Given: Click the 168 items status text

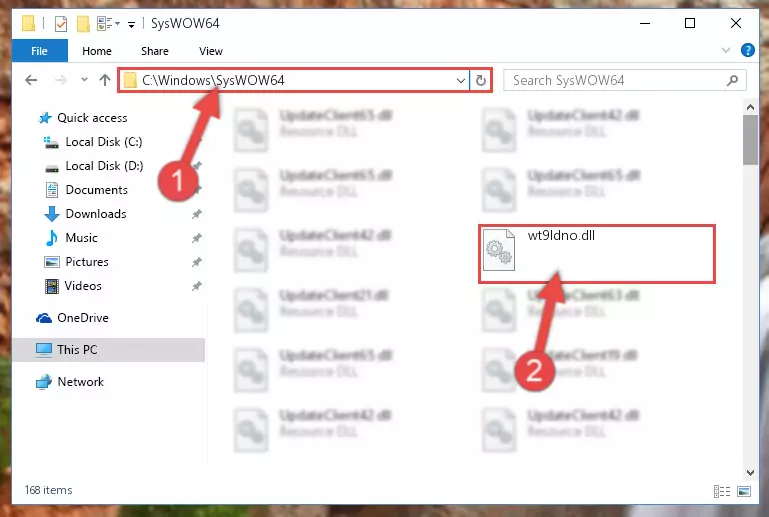Looking at the screenshot, I should (x=48, y=490).
